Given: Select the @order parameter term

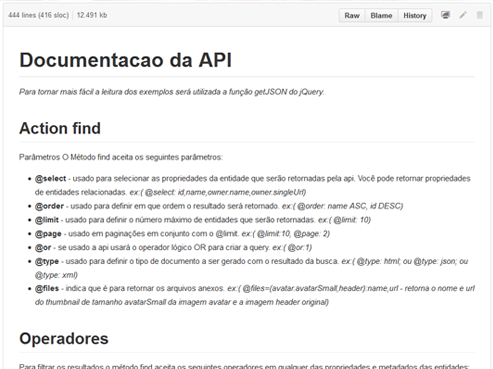Looking at the screenshot, I should click(49, 206).
